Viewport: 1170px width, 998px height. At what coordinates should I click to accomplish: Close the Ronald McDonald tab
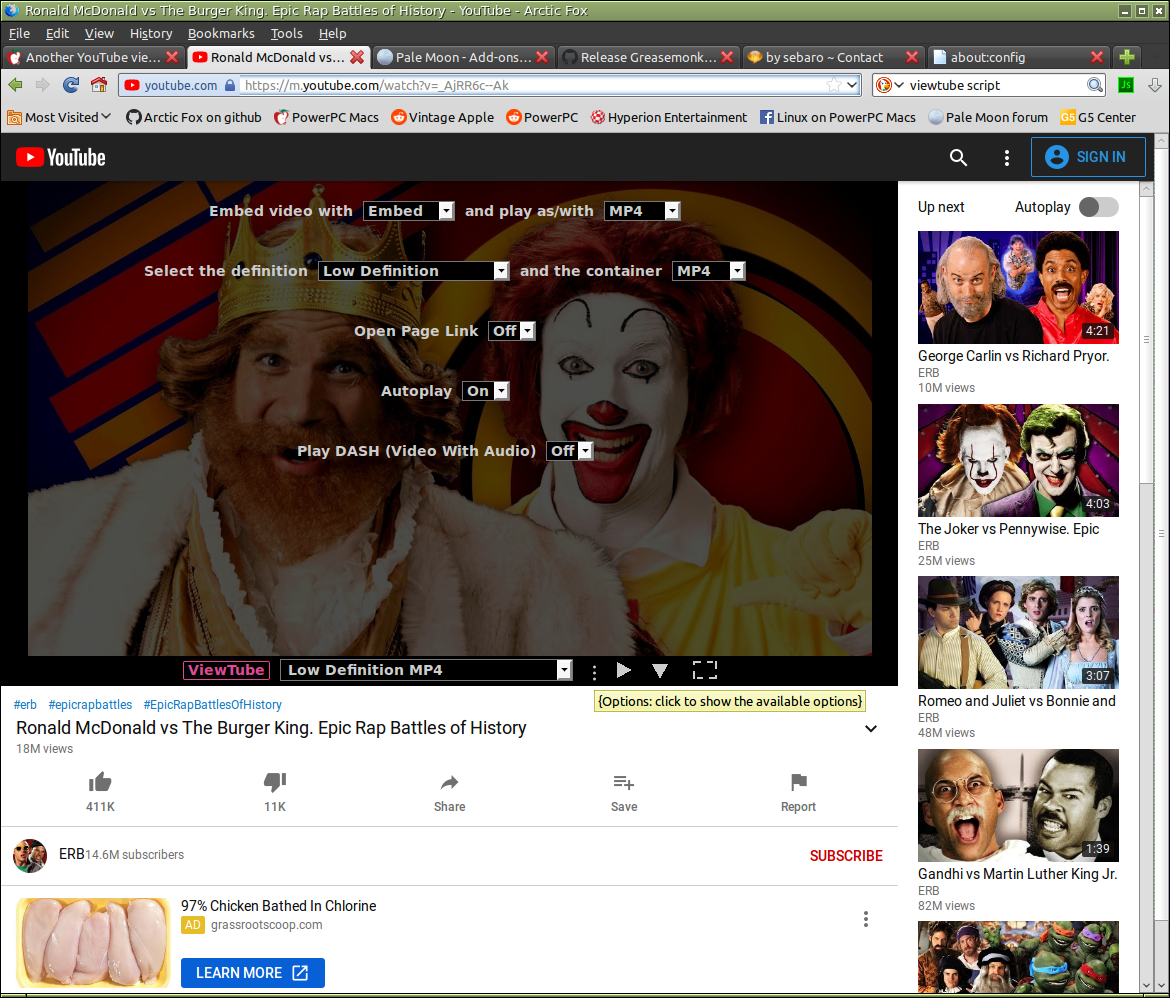[357, 57]
